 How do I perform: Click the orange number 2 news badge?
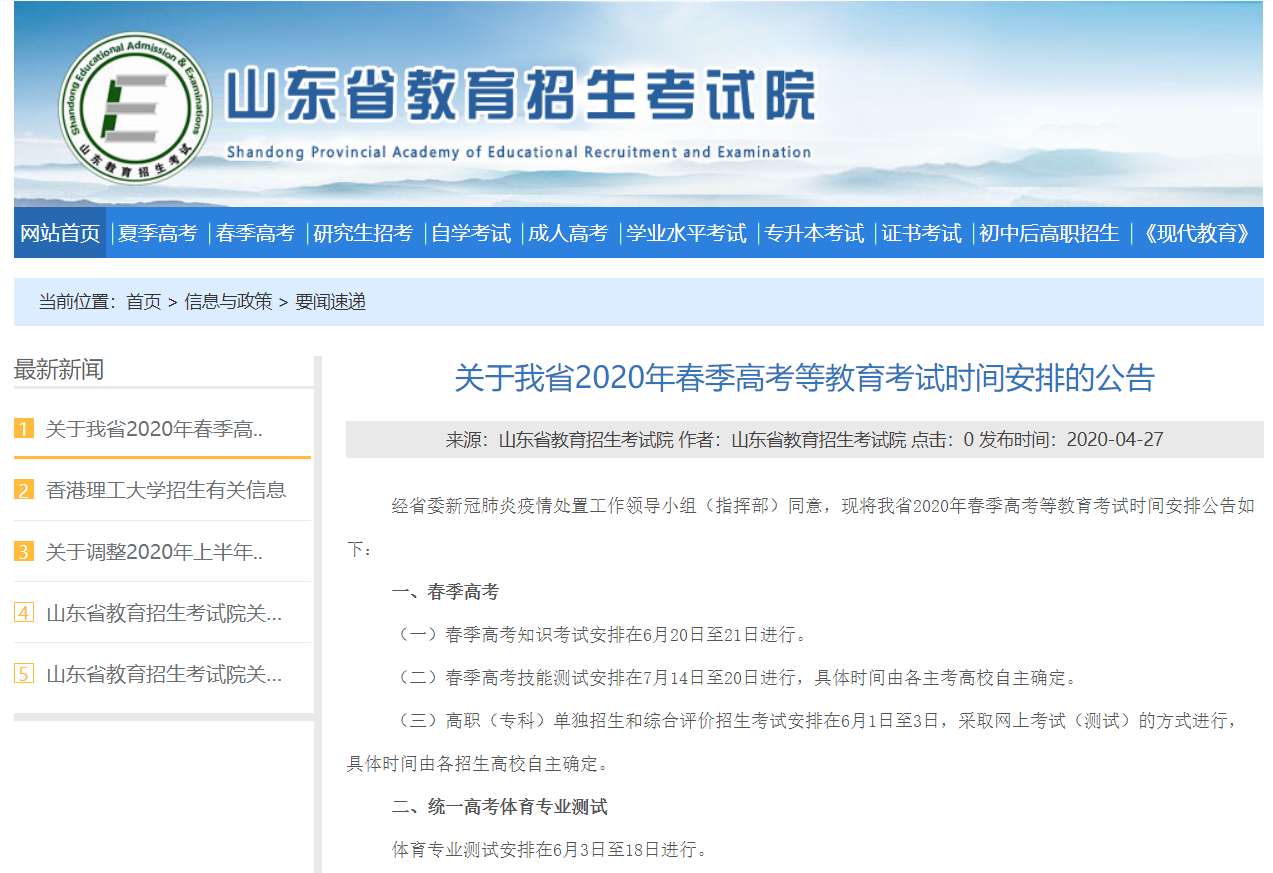click(24, 490)
